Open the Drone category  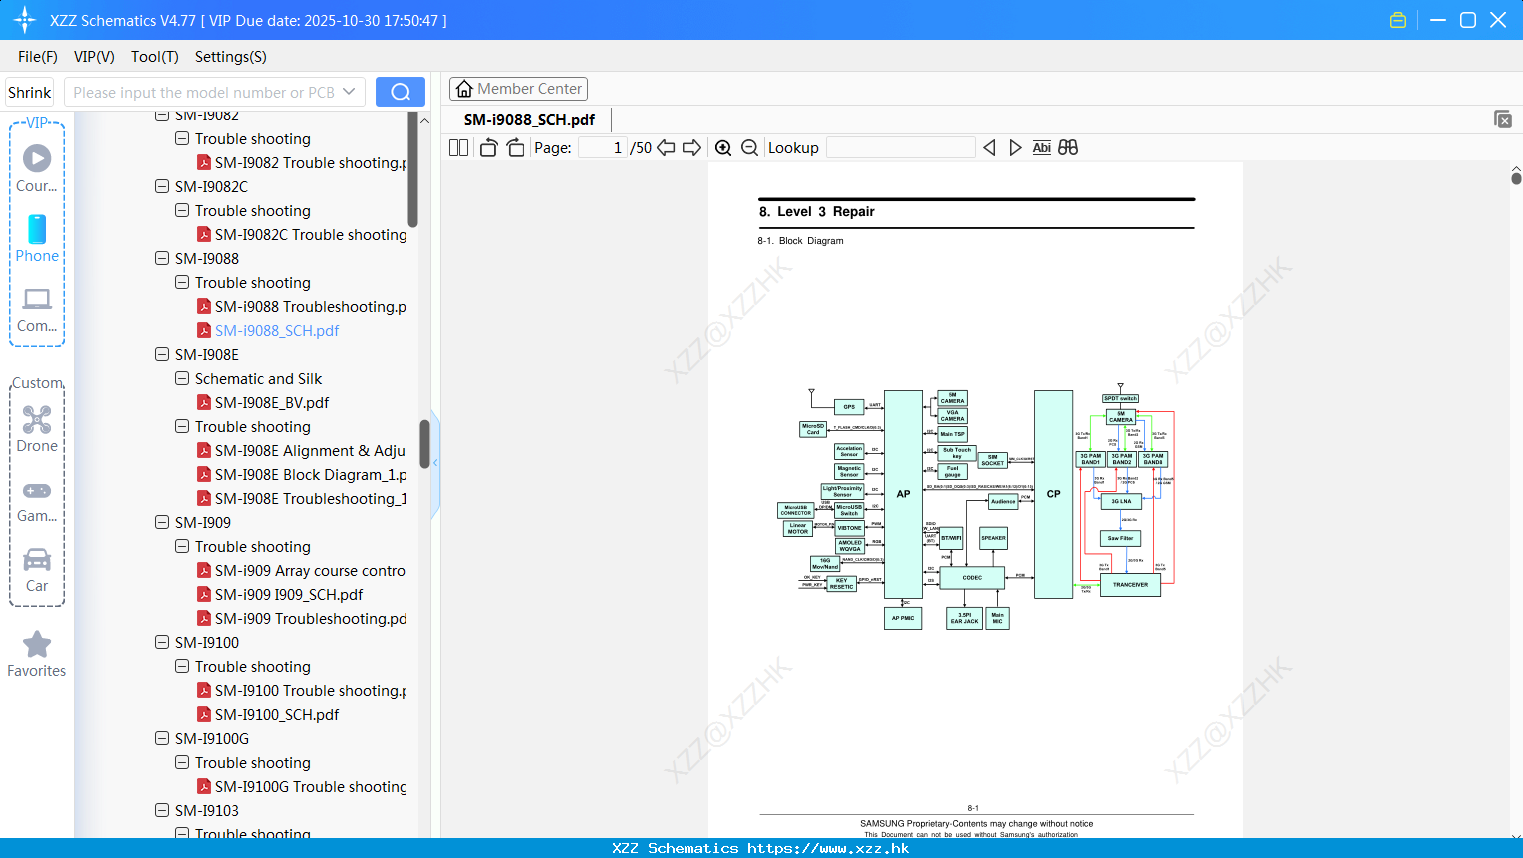click(x=37, y=429)
